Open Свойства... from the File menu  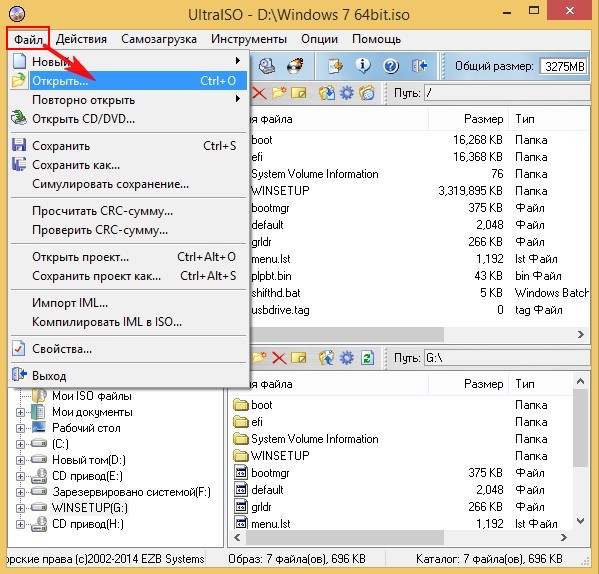tap(129, 349)
